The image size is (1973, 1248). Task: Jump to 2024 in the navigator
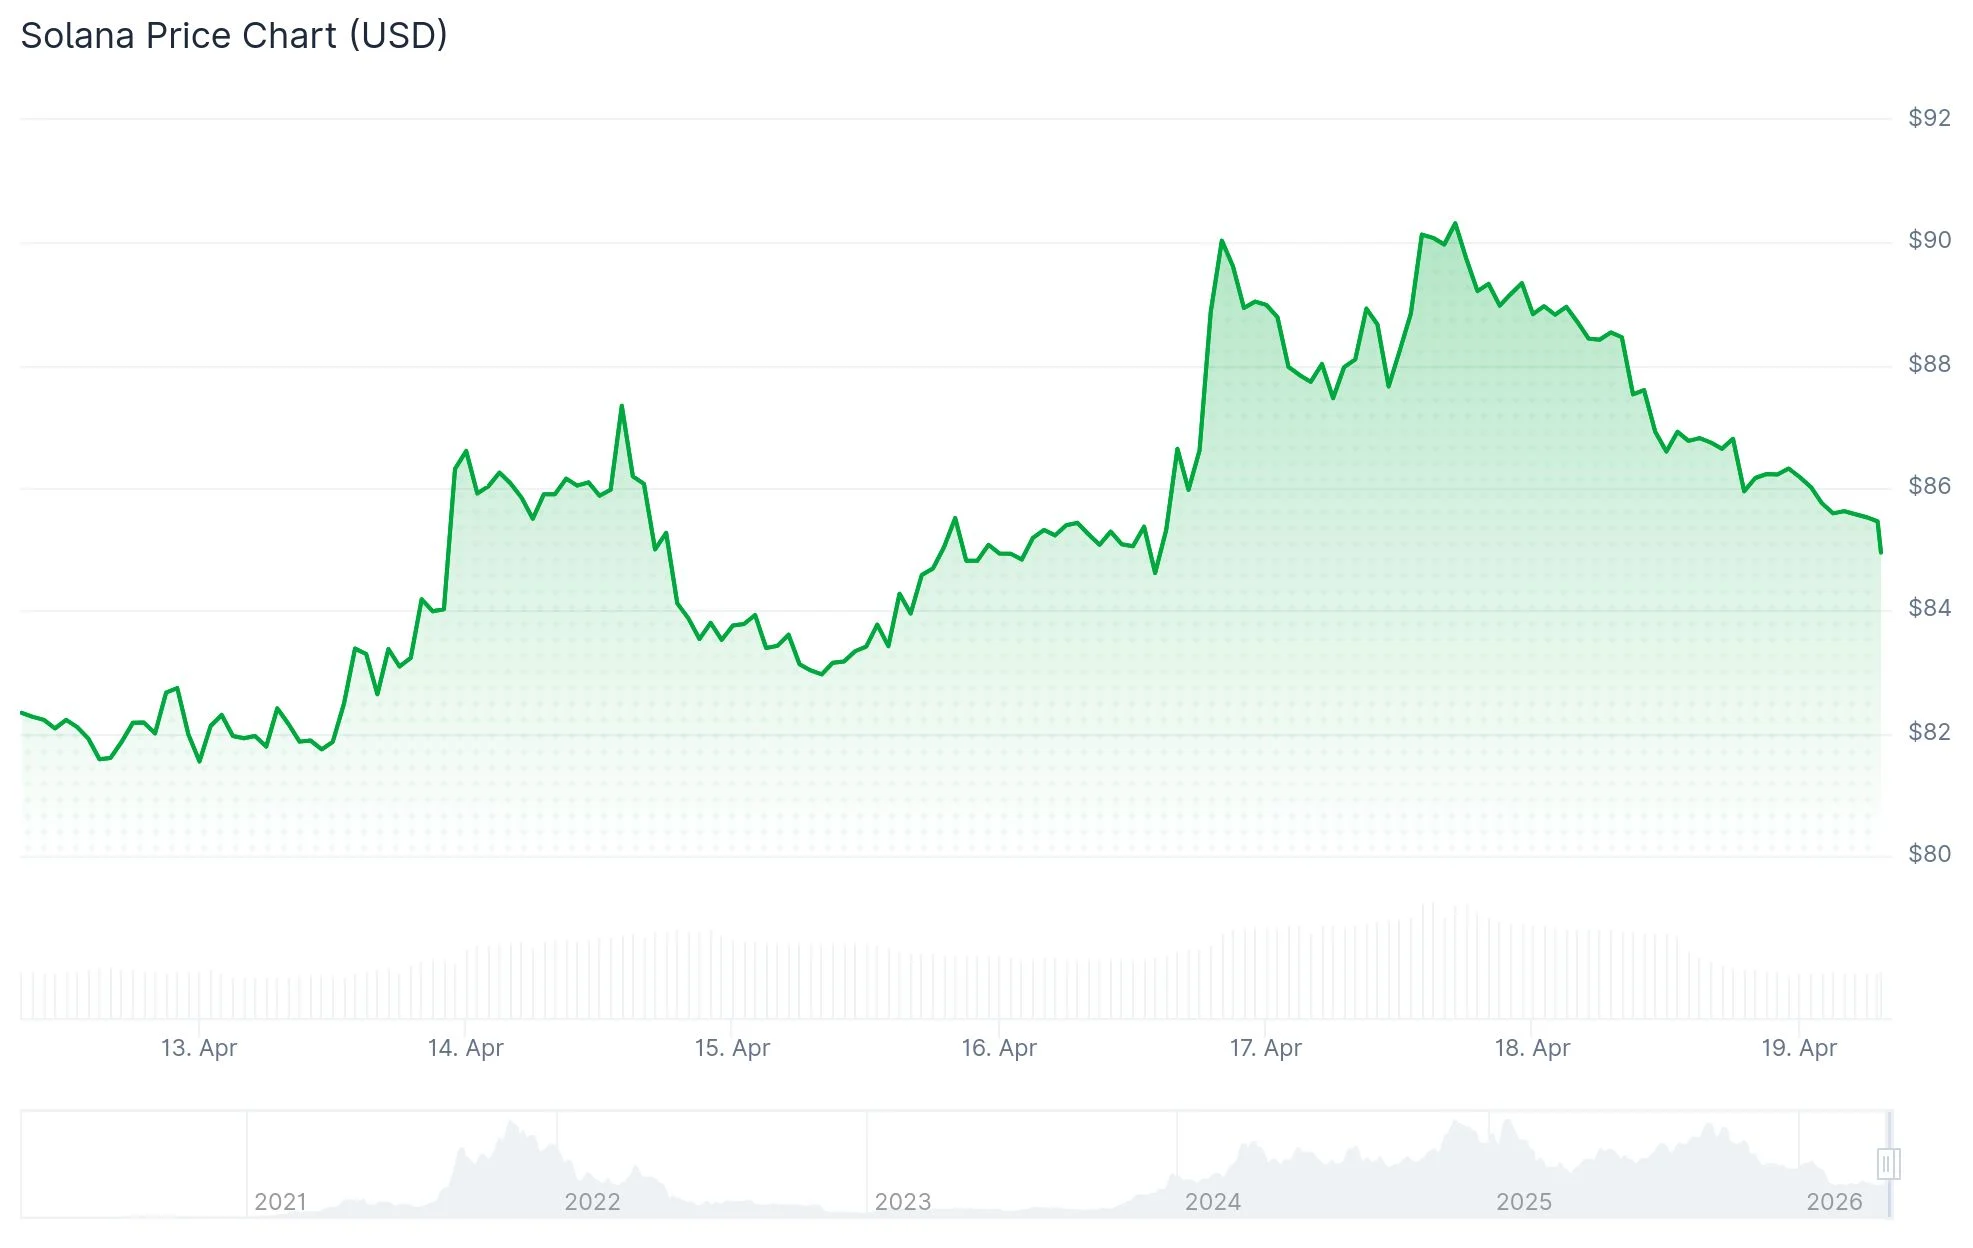(1212, 1201)
